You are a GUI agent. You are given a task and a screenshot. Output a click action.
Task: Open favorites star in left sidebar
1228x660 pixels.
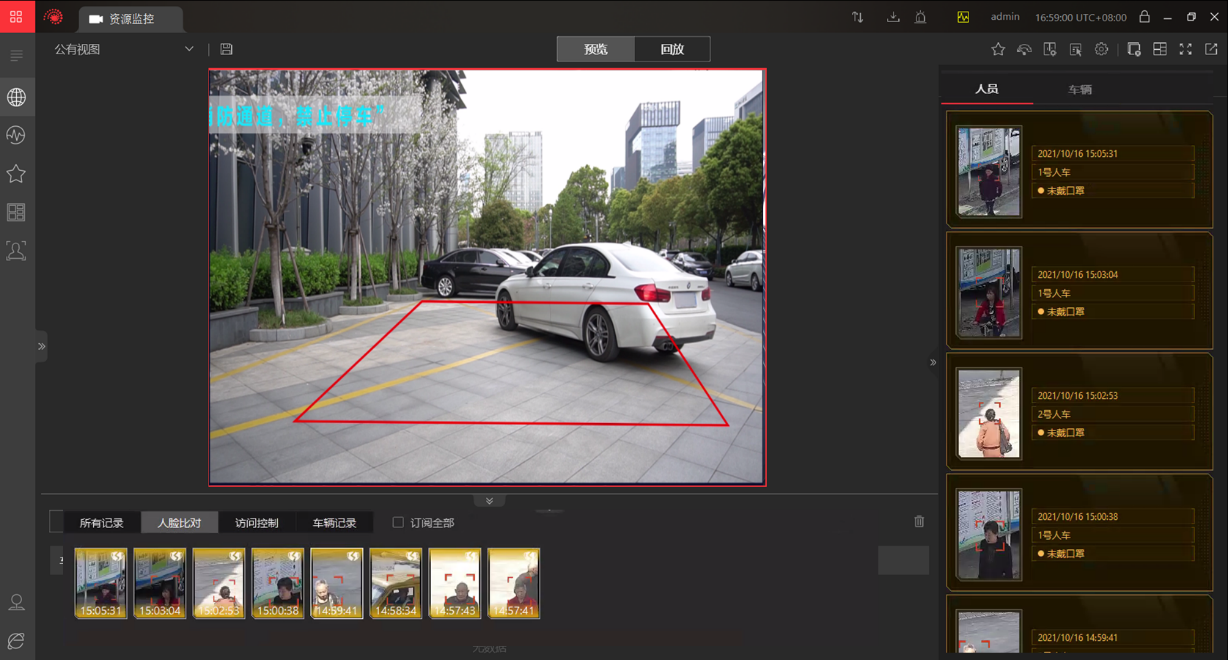pos(16,174)
